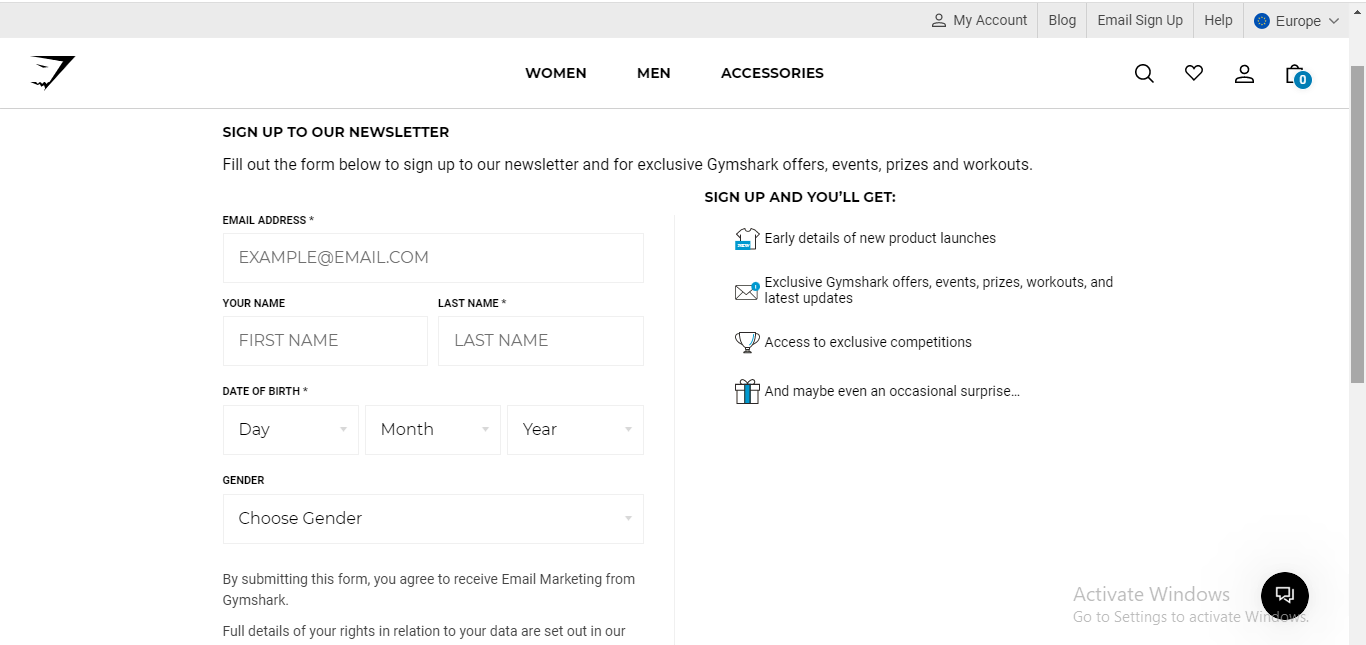Open the Month dropdown
Image resolution: width=1366 pixels, height=645 pixels.
pos(433,430)
